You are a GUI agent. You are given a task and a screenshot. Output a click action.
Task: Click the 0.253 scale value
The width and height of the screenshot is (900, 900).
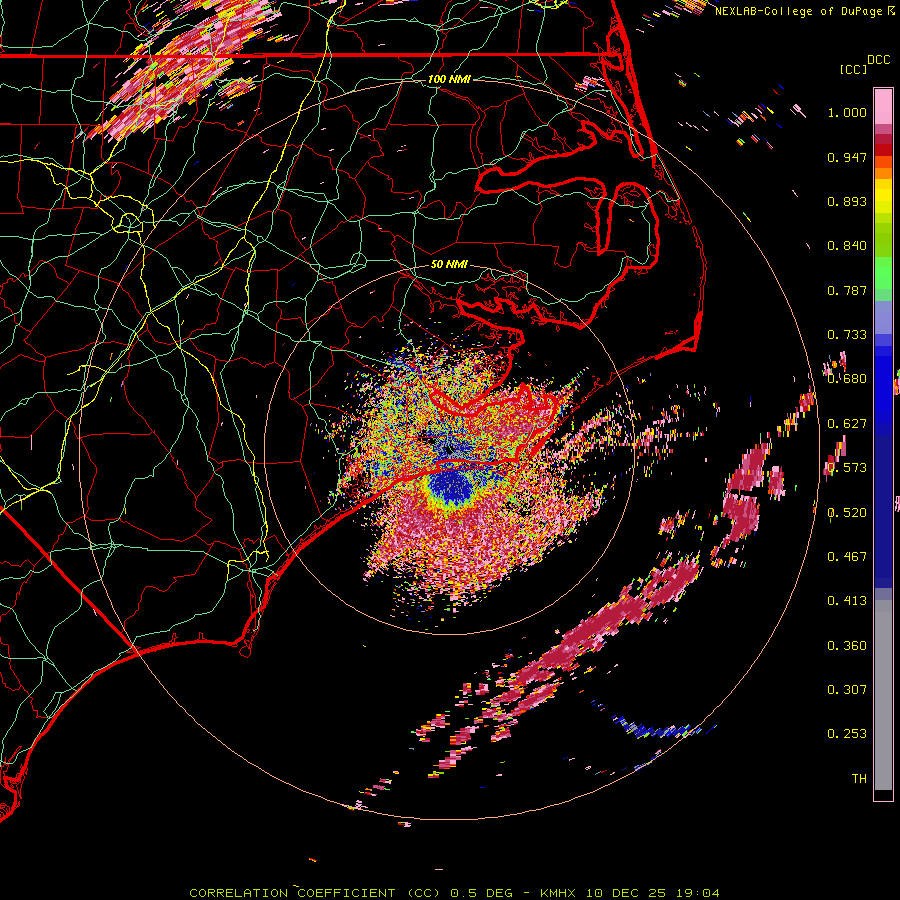847,734
